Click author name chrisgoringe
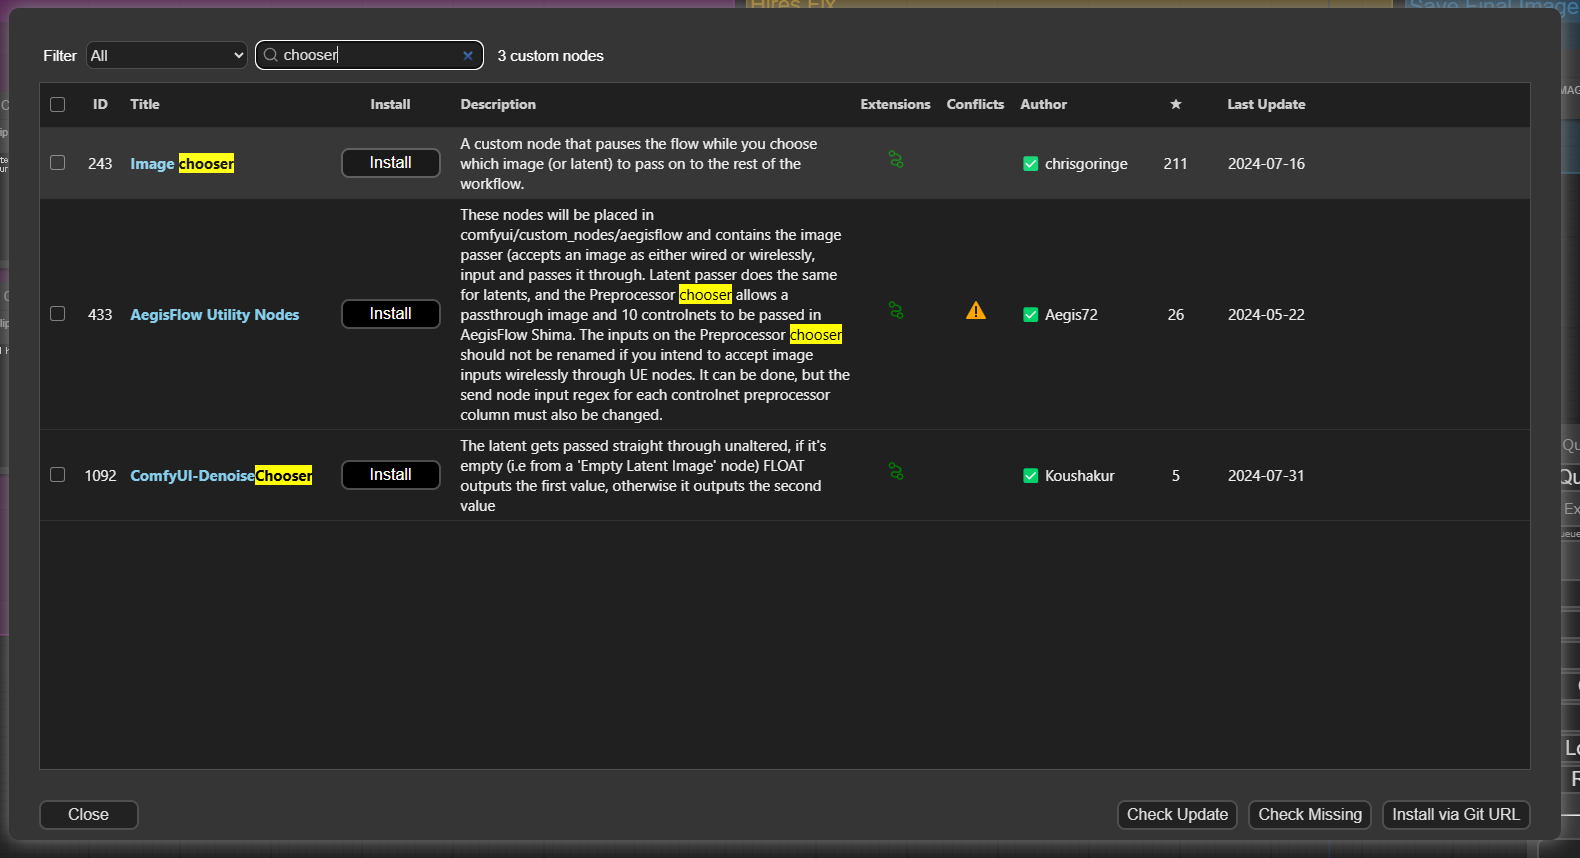Image resolution: width=1580 pixels, height=858 pixels. pyautogui.click(x=1086, y=164)
